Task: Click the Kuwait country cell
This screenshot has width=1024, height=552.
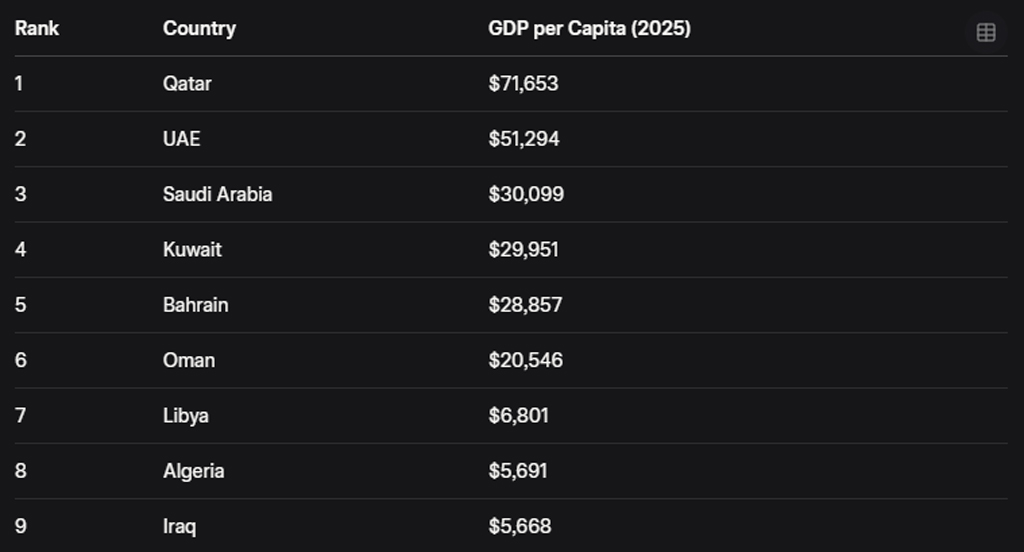Action: 192,249
